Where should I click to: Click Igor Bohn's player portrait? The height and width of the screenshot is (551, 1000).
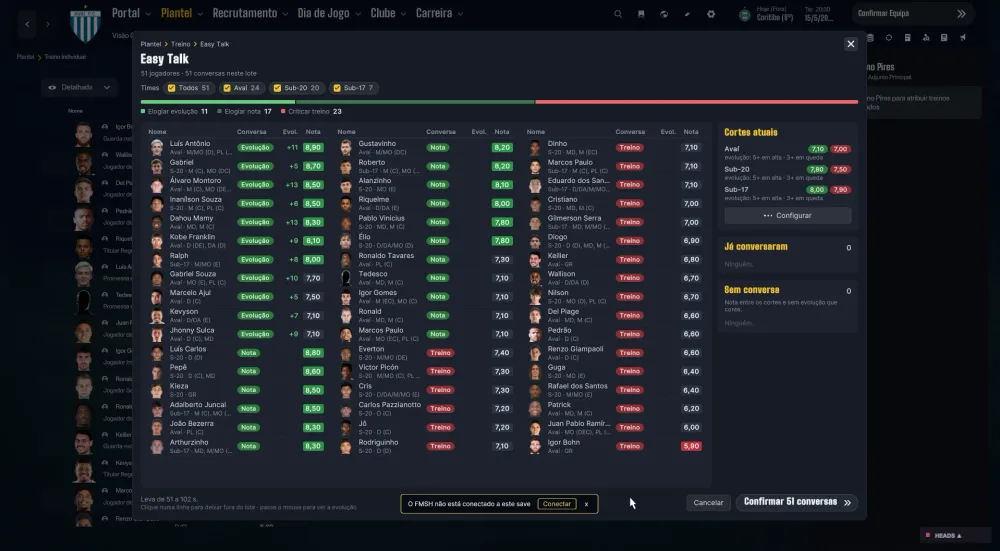pyautogui.click(x=535, y=446)
